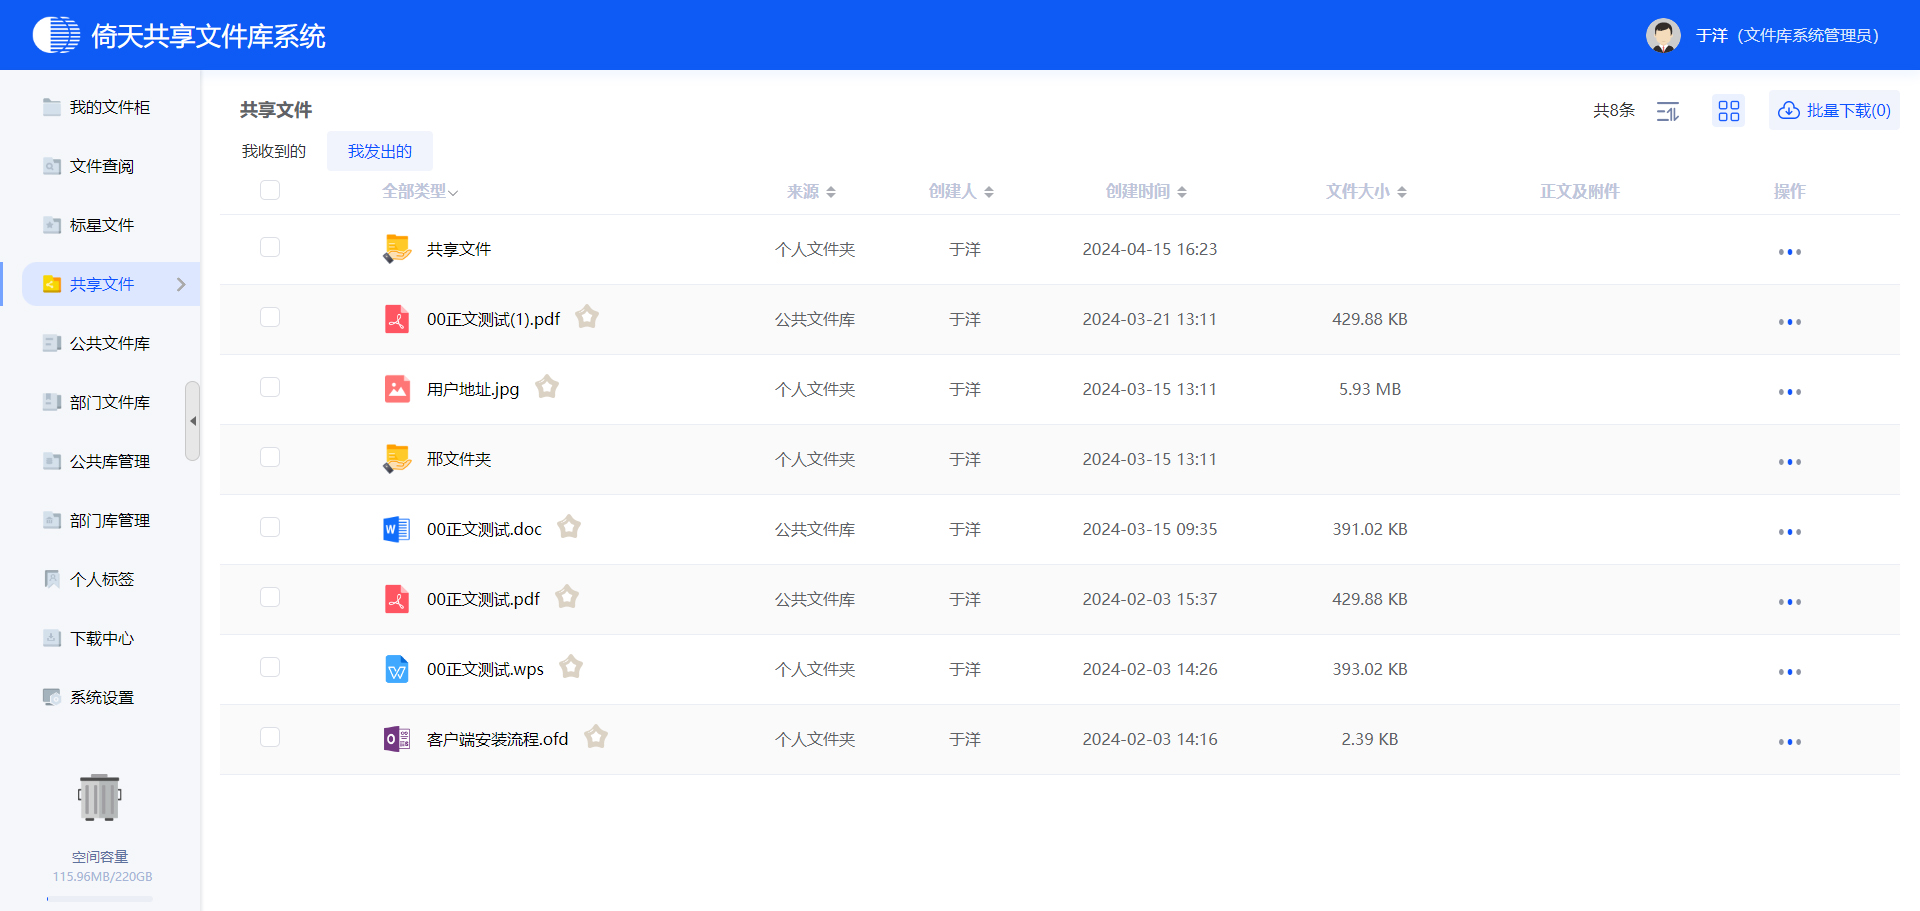Open more actions for 客户端安装流程.ofd
Screen dimensions: 1920x911
(x=1790, y=742)
